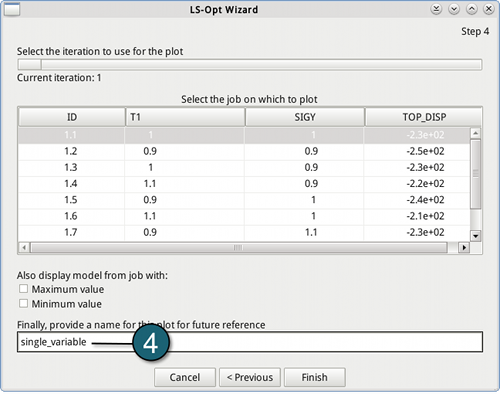Go back with the Previous button
This screenshot has height=394, width=500.
pyautogui.click(x=250, y=377)
